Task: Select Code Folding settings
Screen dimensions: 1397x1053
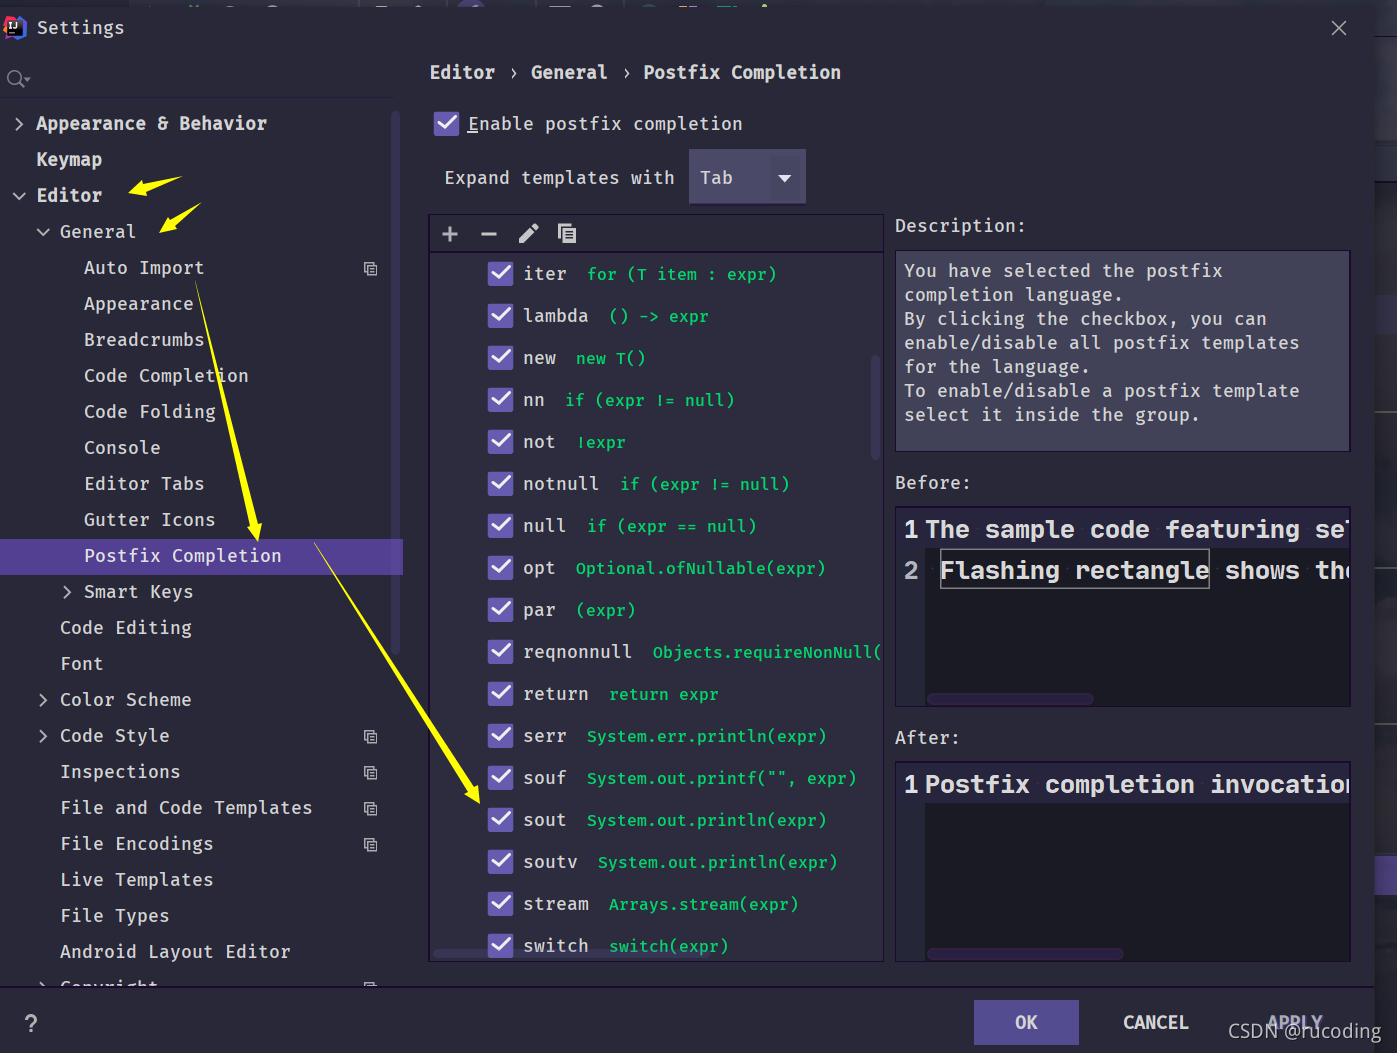Action: click(150, 412)
